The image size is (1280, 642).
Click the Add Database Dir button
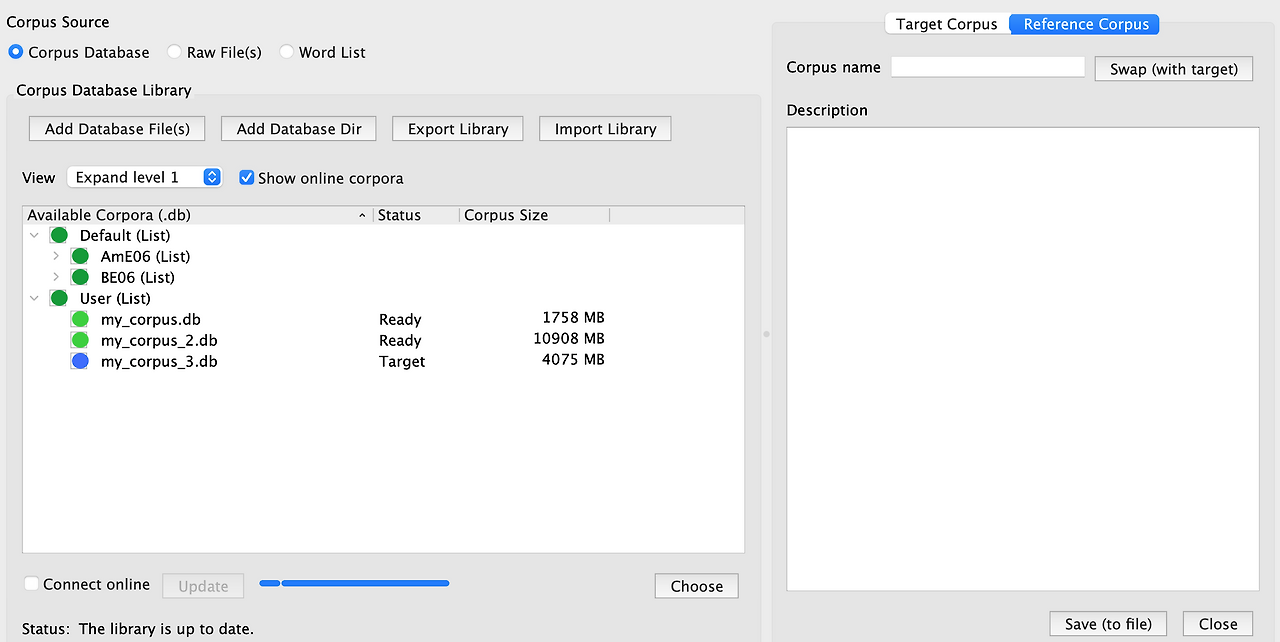pos(299,129)
